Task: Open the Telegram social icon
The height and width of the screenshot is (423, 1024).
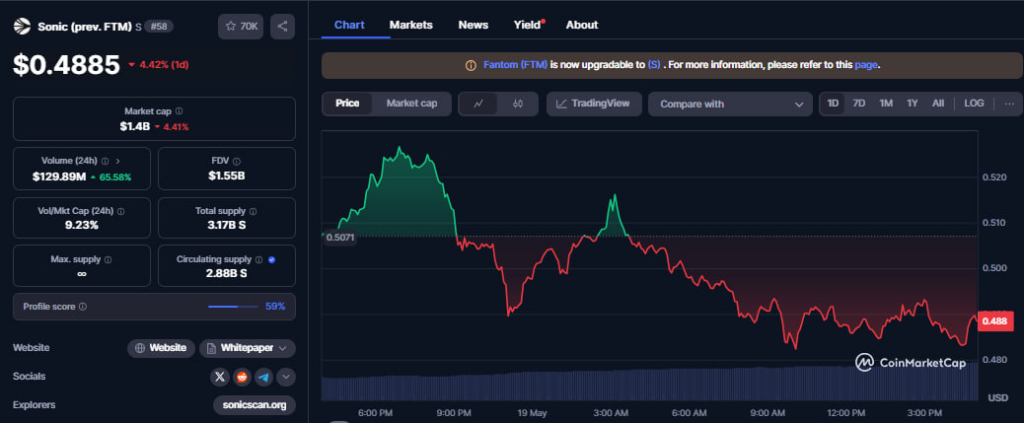Action: click(263, 377)
